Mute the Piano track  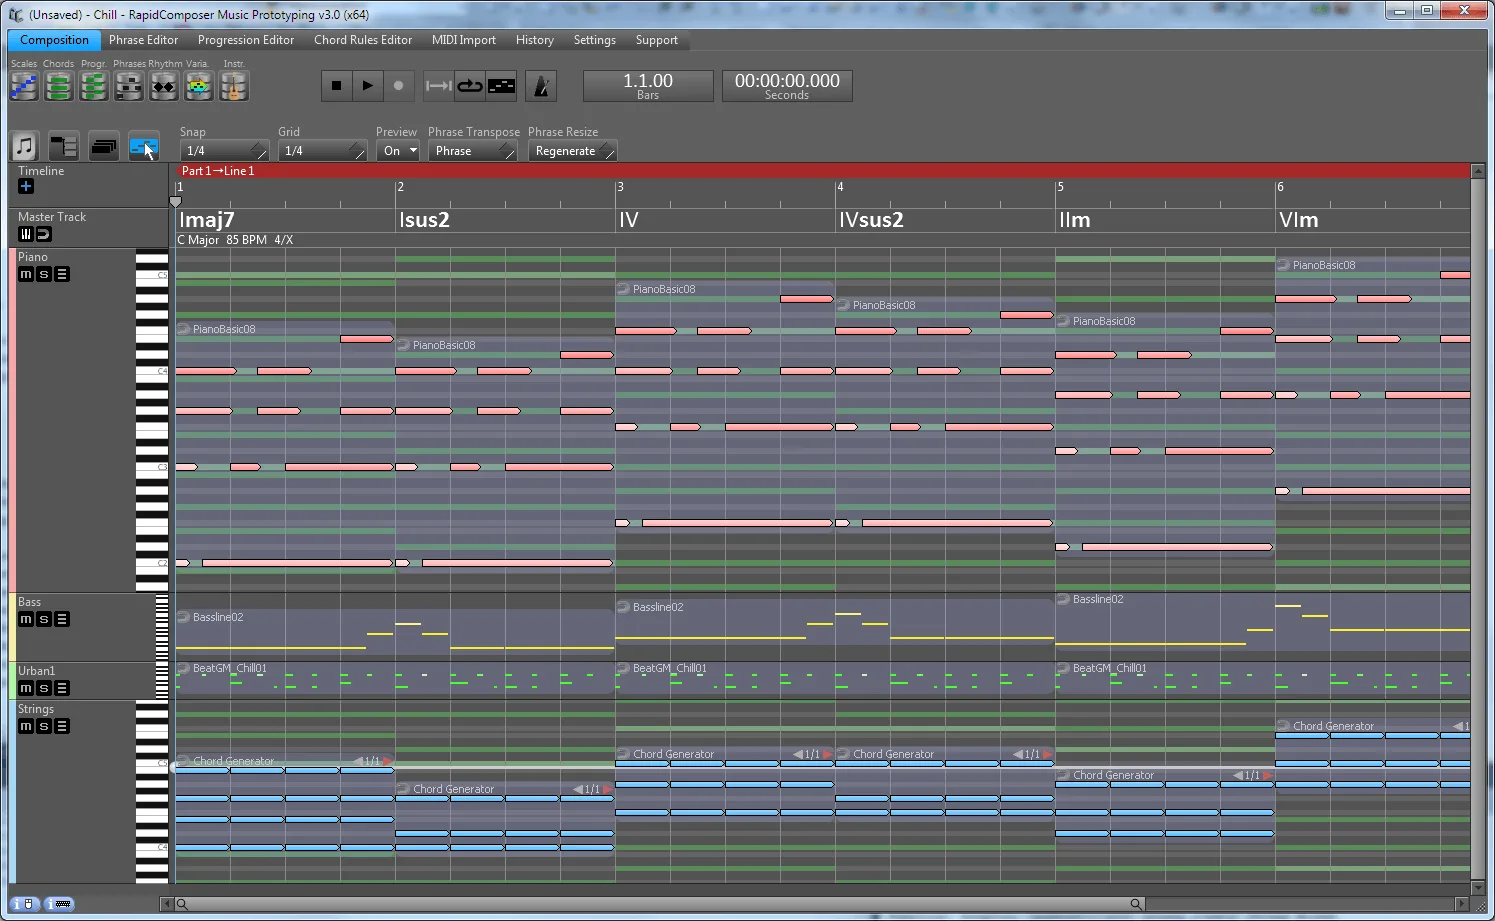(x=26, y=274)
